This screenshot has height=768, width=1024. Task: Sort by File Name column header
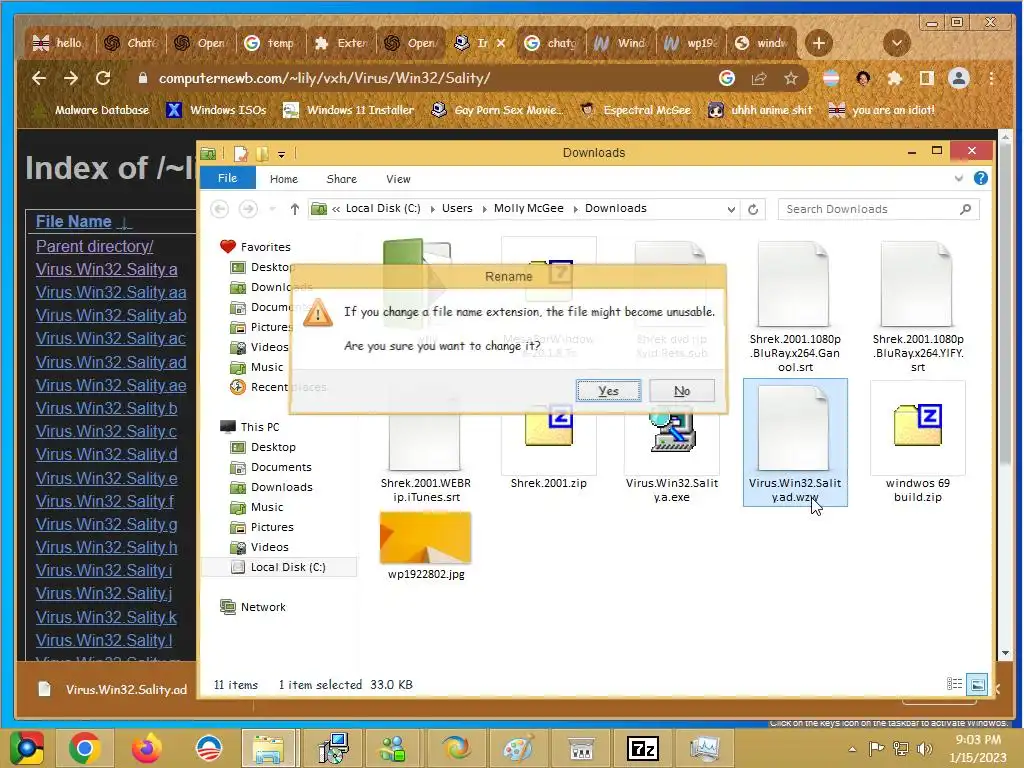tap(73, 221)
